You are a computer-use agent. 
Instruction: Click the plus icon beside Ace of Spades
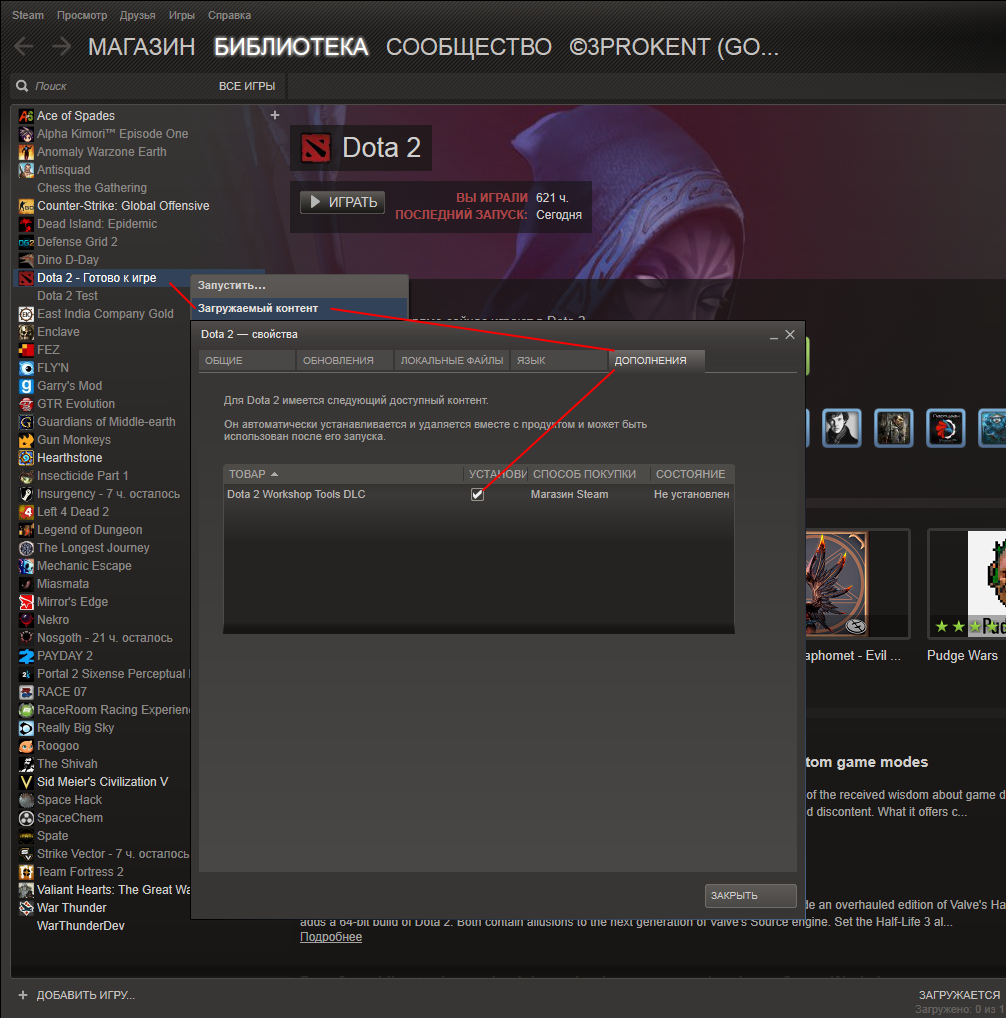(x=275, y=115)
